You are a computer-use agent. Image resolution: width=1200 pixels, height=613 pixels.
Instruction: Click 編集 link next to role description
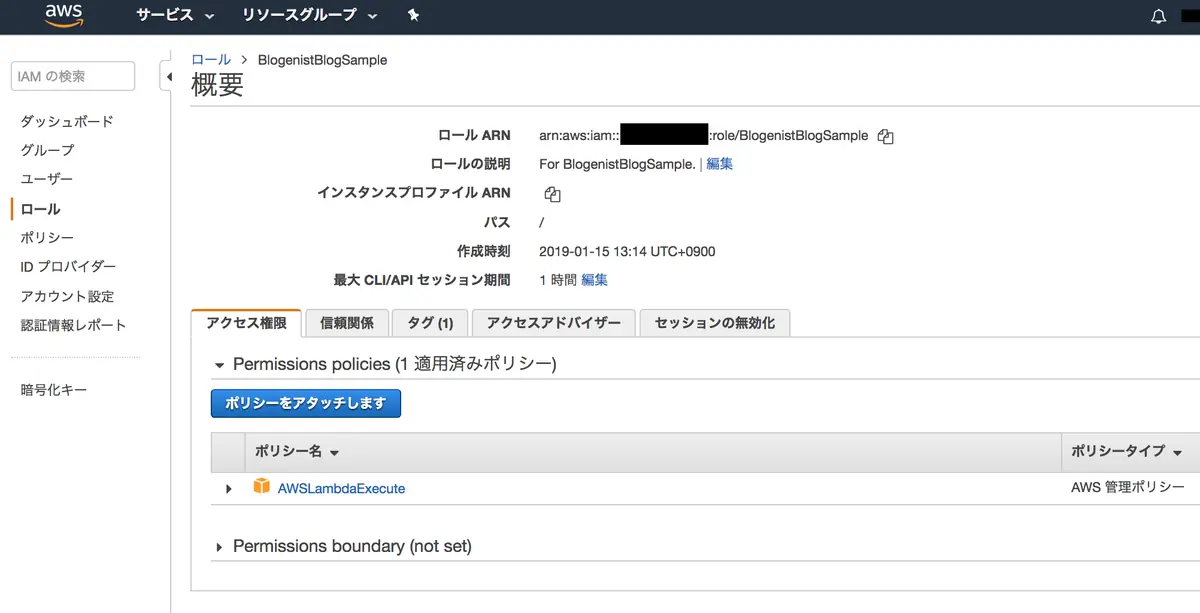coord(720,164)
